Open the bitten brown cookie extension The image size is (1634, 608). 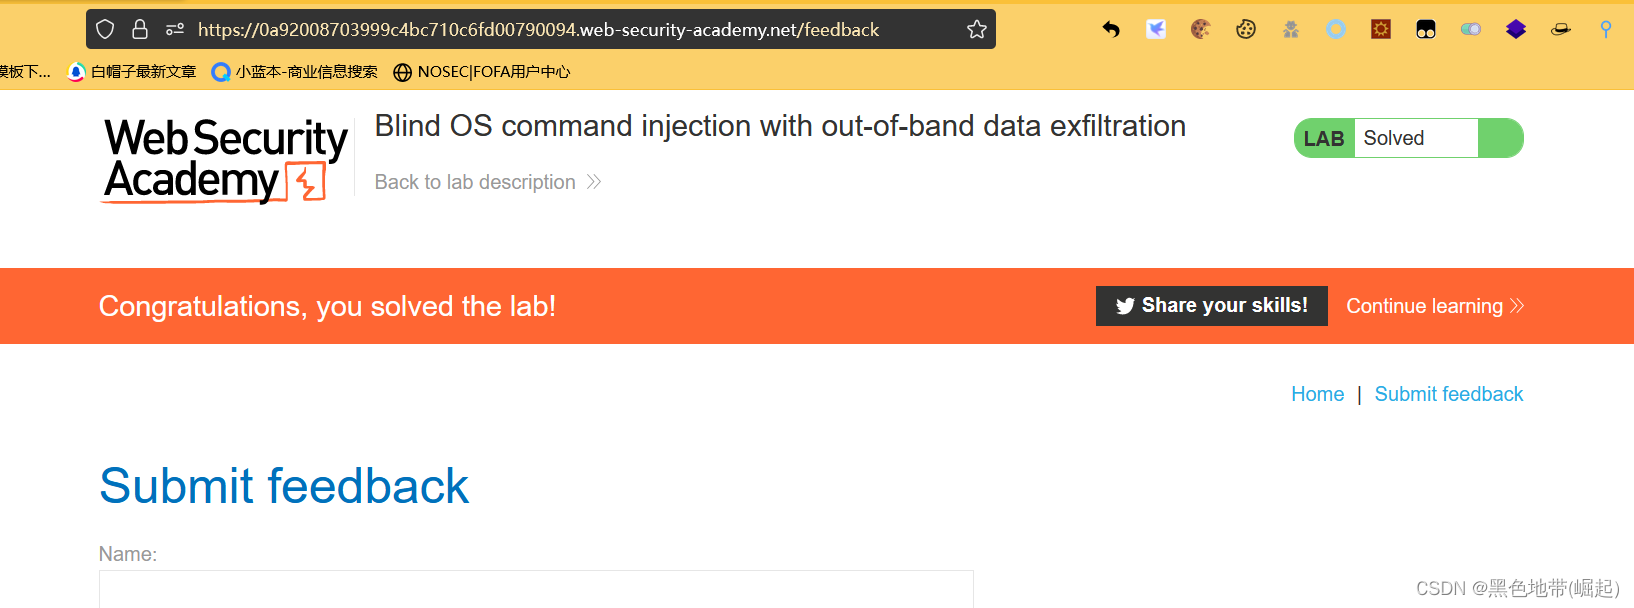pos(1201,30)
